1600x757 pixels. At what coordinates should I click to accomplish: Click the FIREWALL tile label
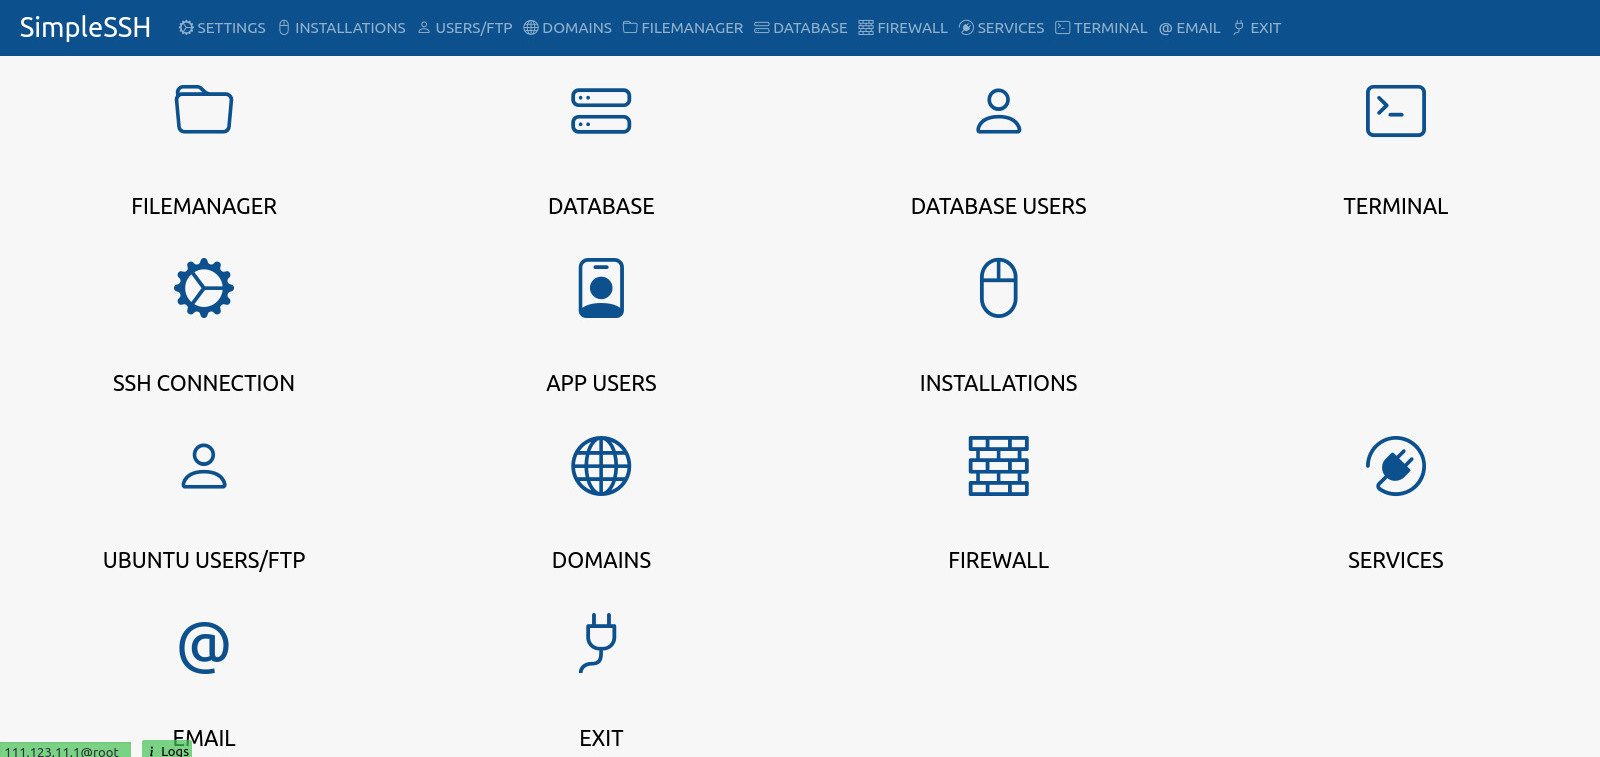click(998, 560)
